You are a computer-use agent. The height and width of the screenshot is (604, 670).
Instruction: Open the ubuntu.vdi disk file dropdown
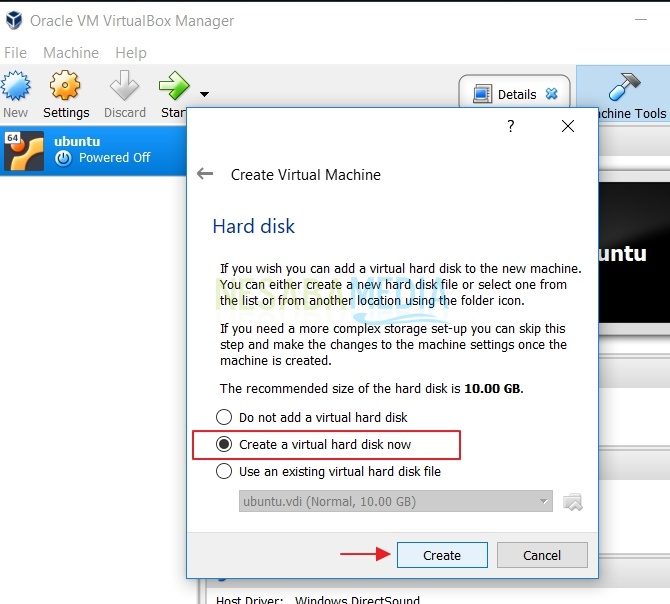click(x=396, y=501)
